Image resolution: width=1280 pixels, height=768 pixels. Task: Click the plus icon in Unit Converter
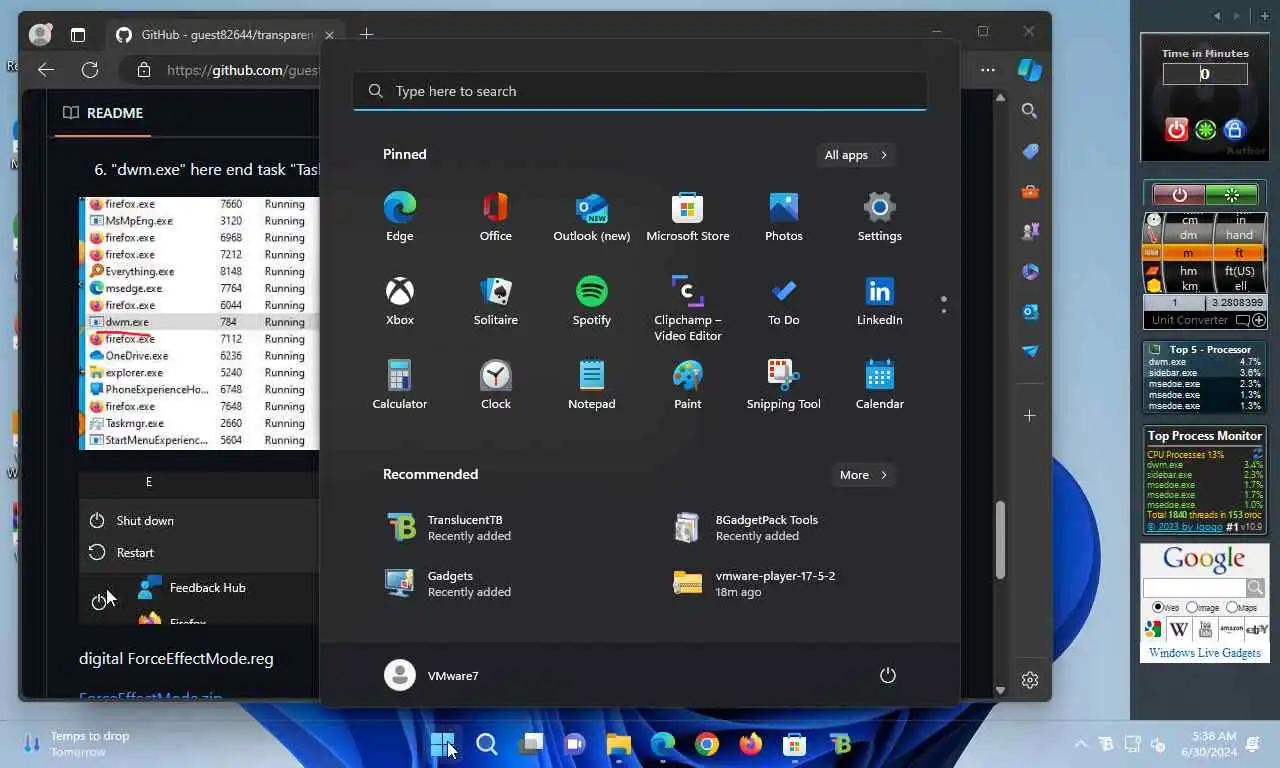click(1259, 321)
